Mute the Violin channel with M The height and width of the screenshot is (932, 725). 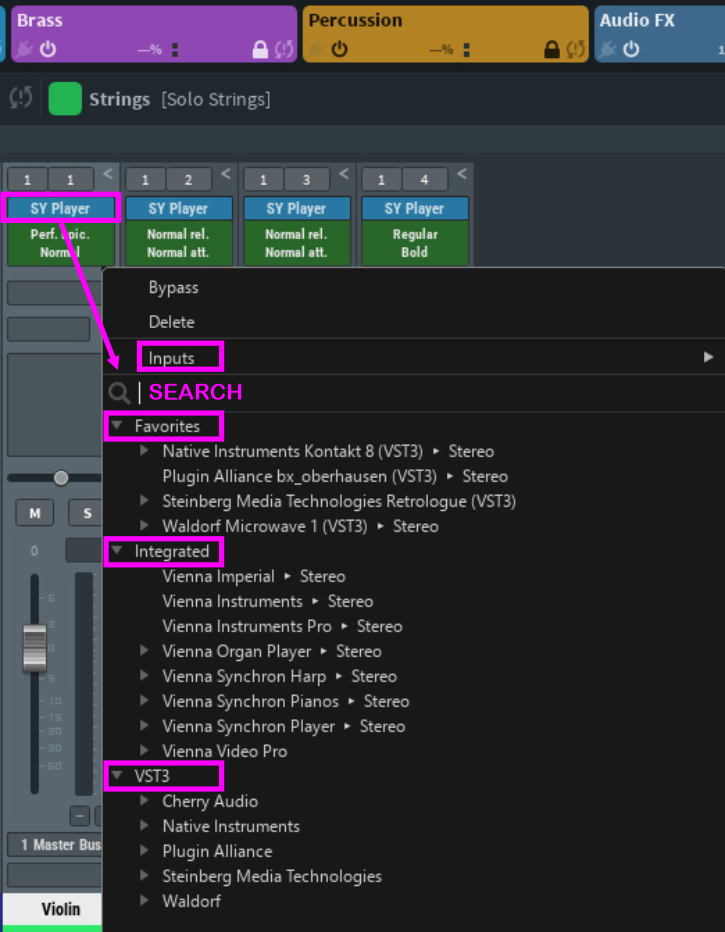tap(35, 513)
